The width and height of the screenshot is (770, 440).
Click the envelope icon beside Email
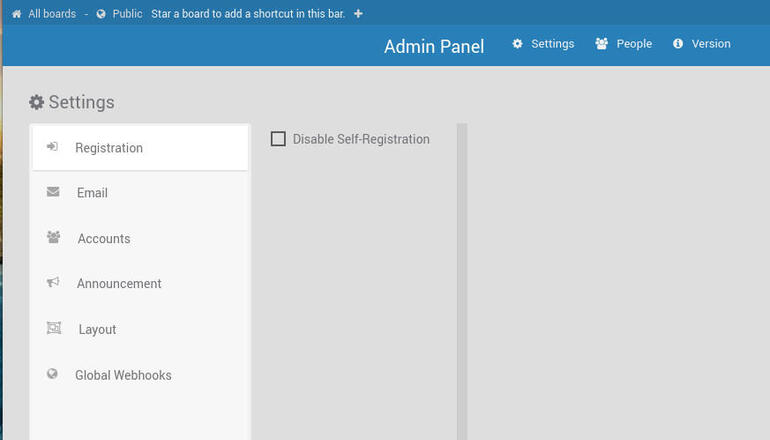53,192
